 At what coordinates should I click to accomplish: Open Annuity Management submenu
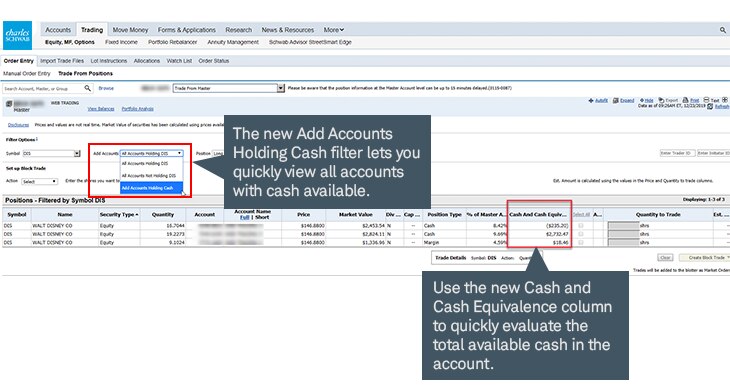(x=233, y=42)
